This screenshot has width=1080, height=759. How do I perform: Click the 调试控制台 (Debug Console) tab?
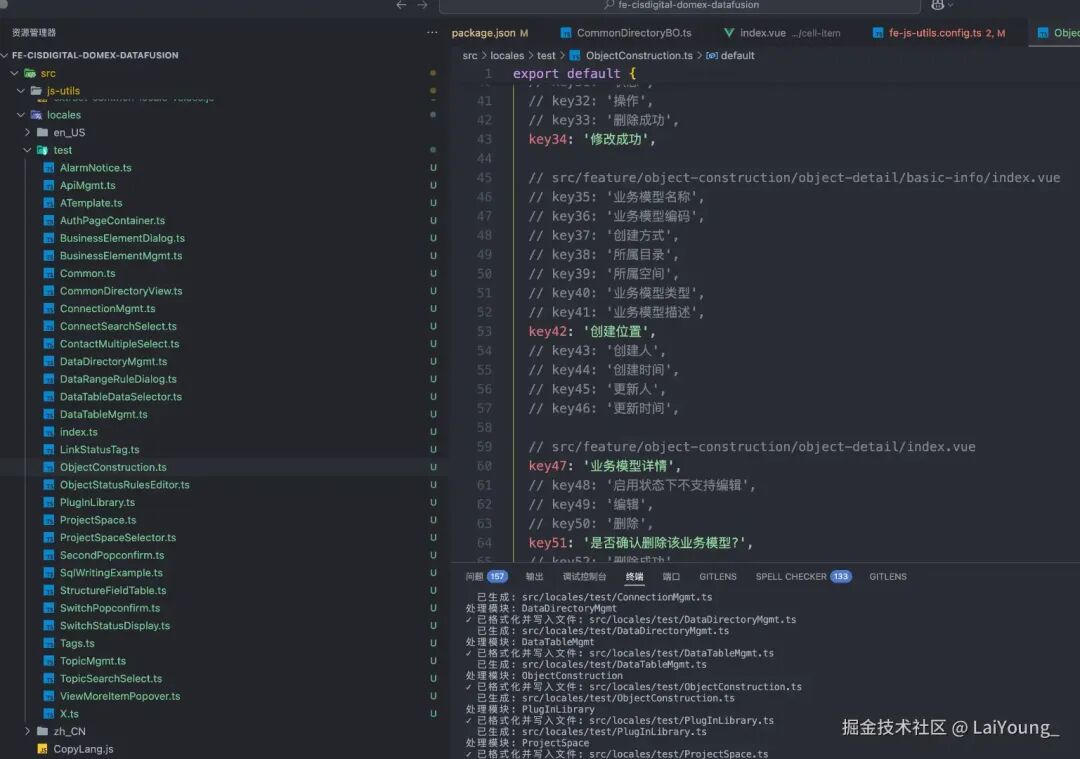click(584, 576)
